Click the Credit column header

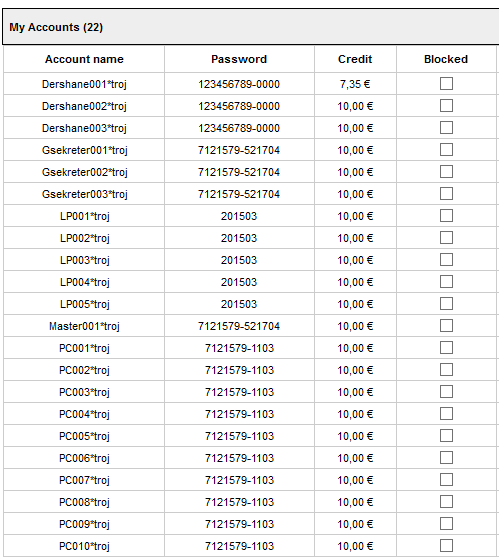point(355,59)
